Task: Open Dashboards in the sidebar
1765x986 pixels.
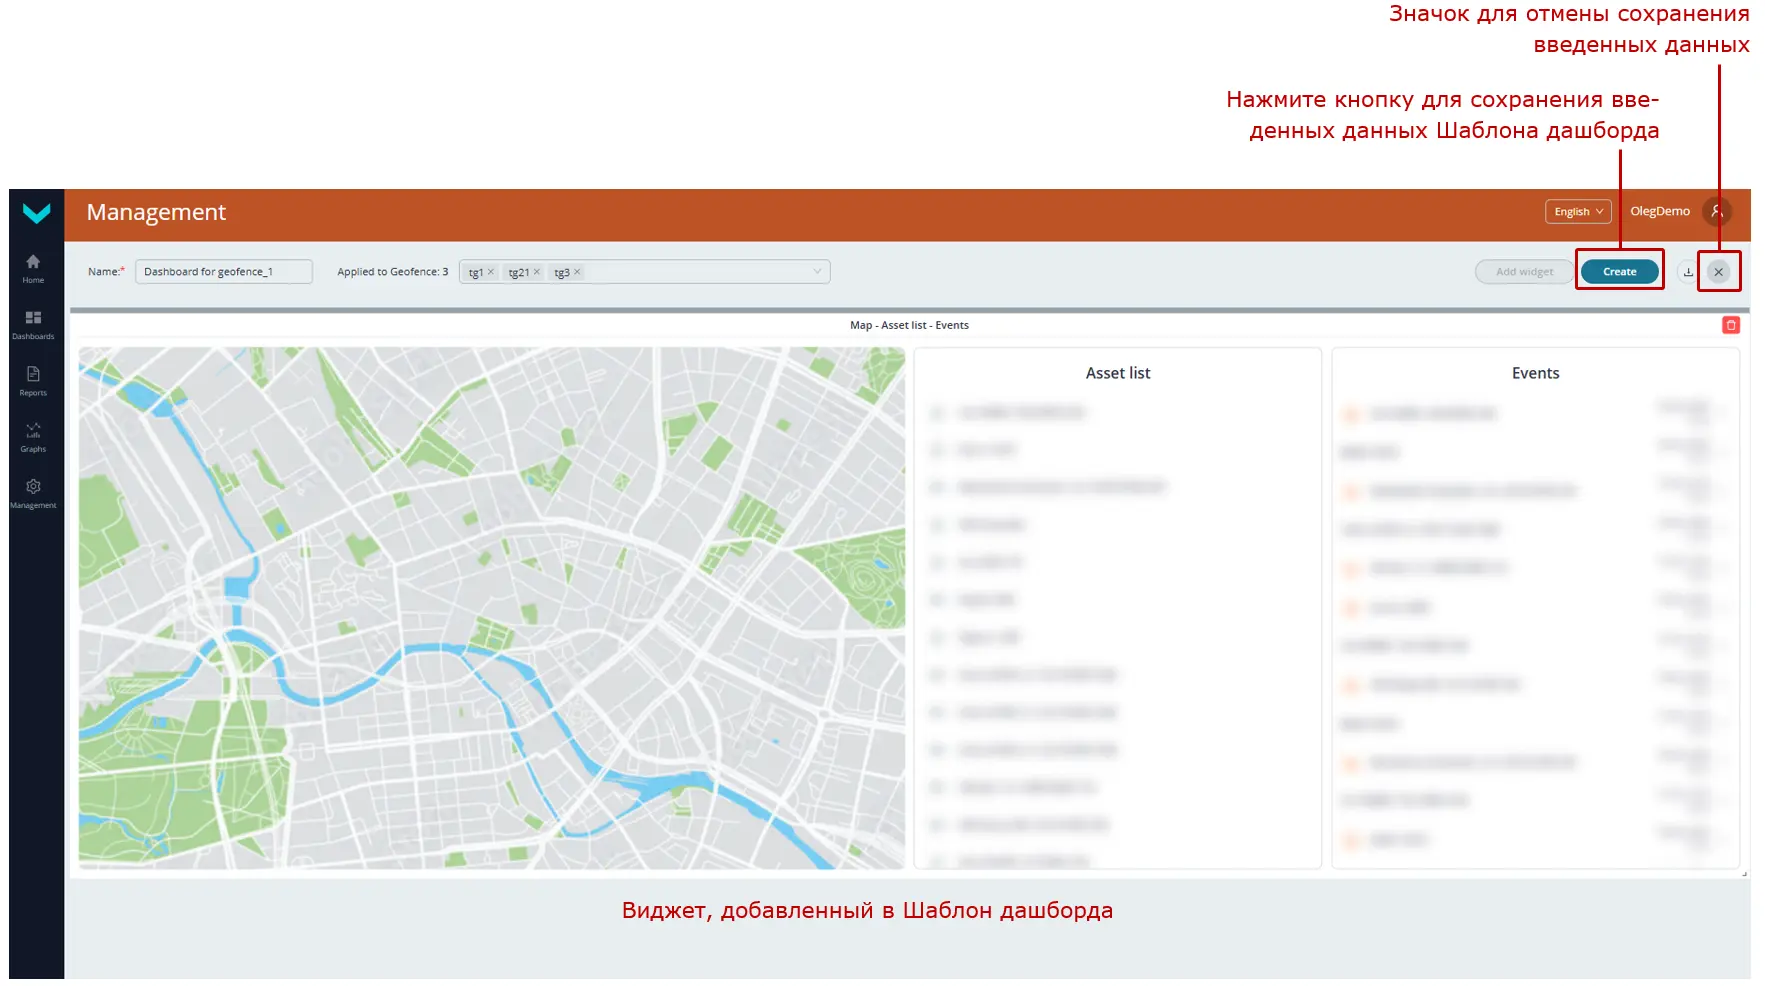Action: (33, 323)
